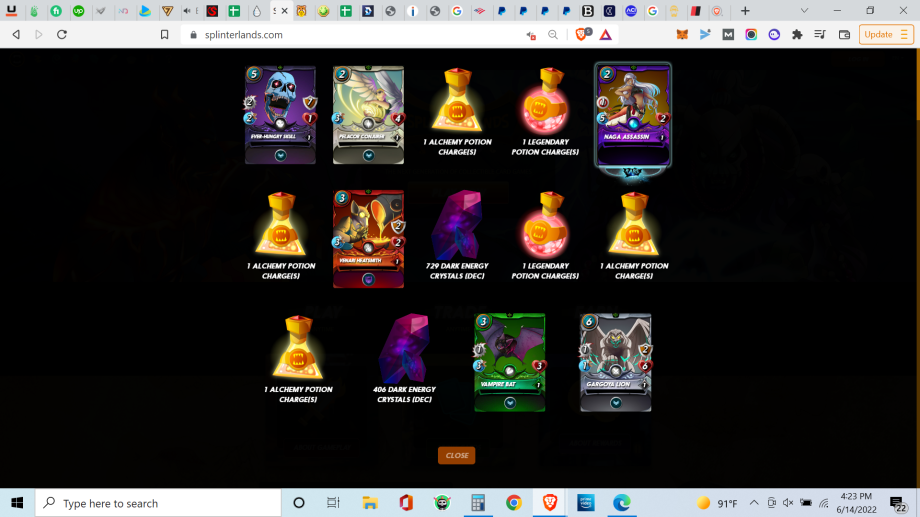Open the Brave Rewards triangle icon

pyautogui.click(x=606, y=35)
